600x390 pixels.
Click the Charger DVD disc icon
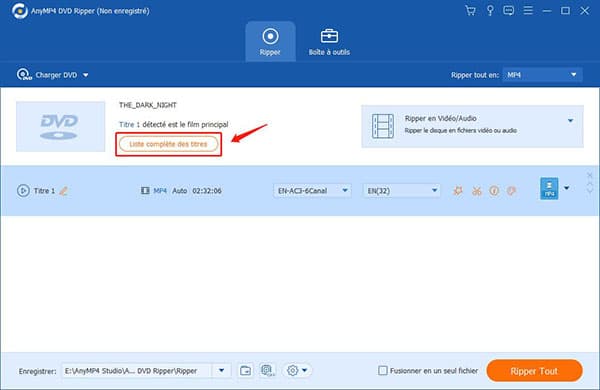click(x=24, y=75)
